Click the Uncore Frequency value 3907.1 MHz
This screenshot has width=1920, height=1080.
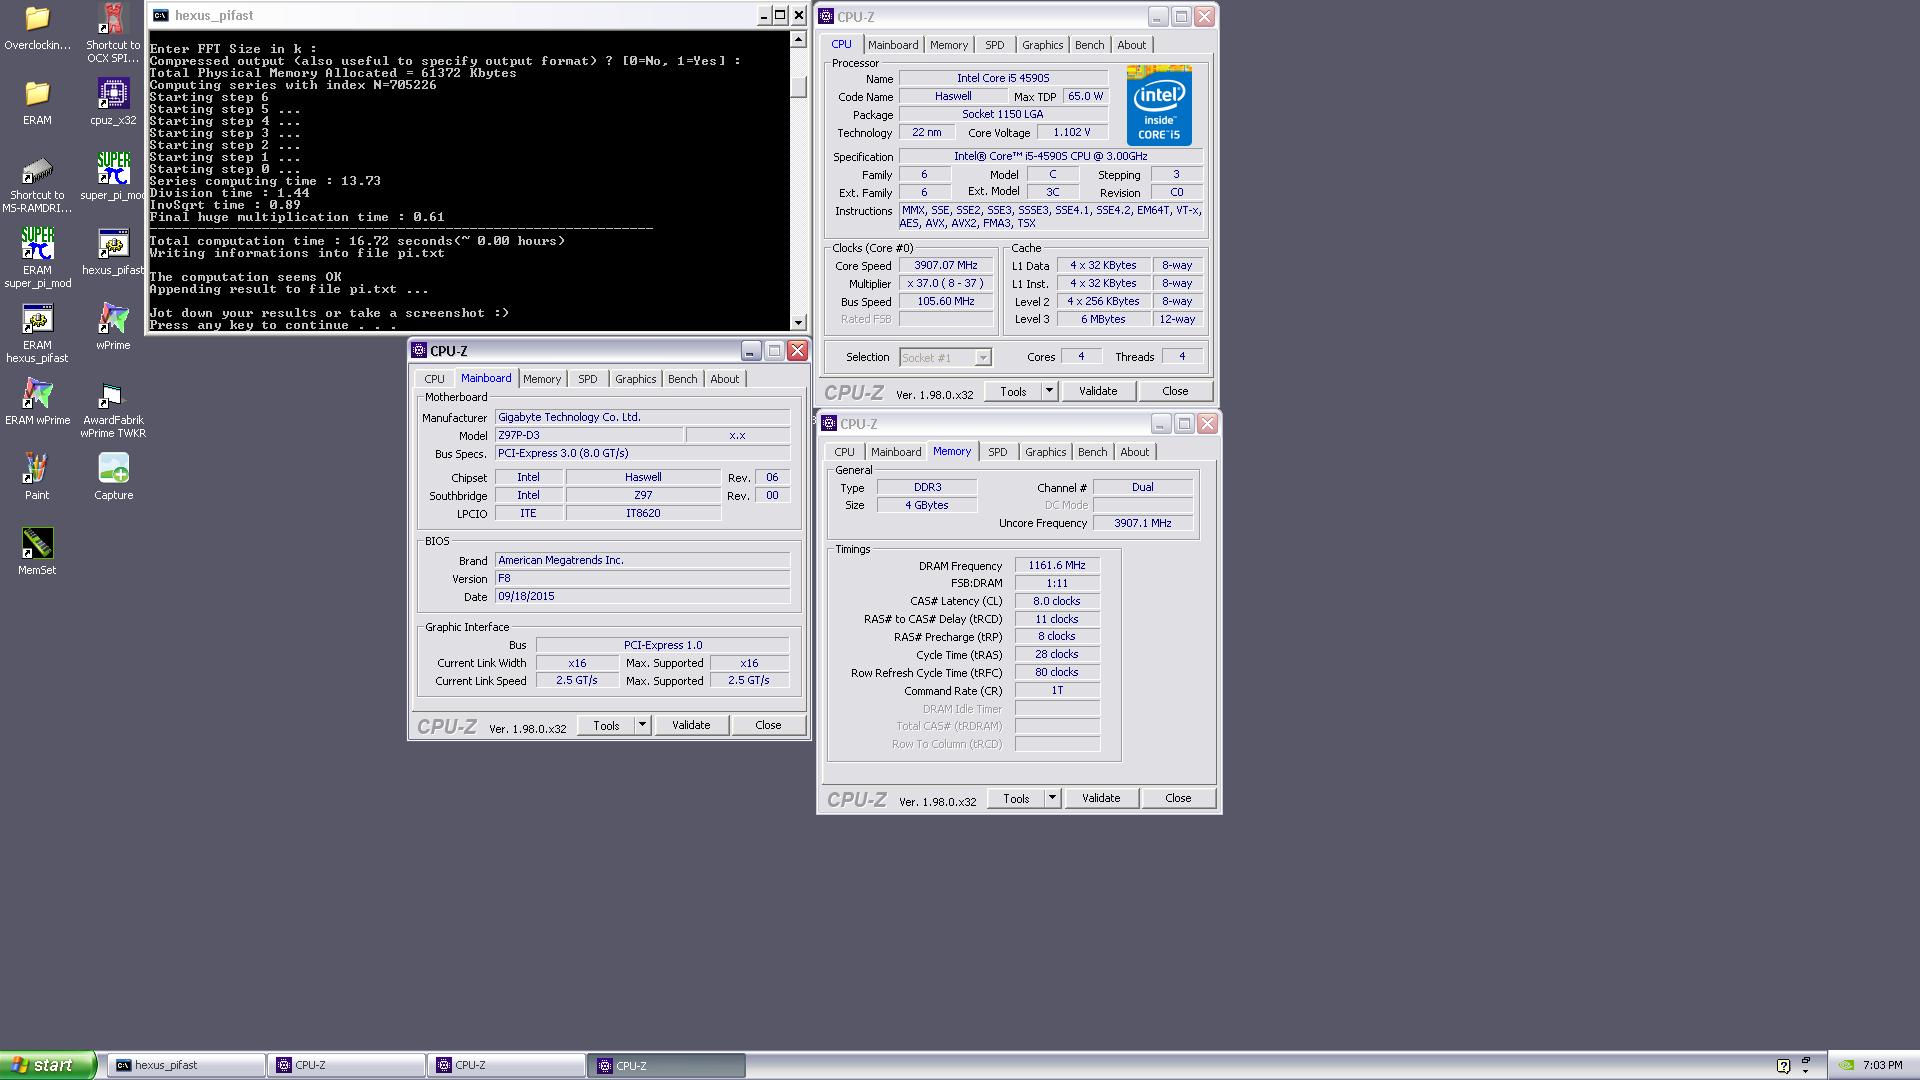pyautogui.click(x=1142, y=524)
